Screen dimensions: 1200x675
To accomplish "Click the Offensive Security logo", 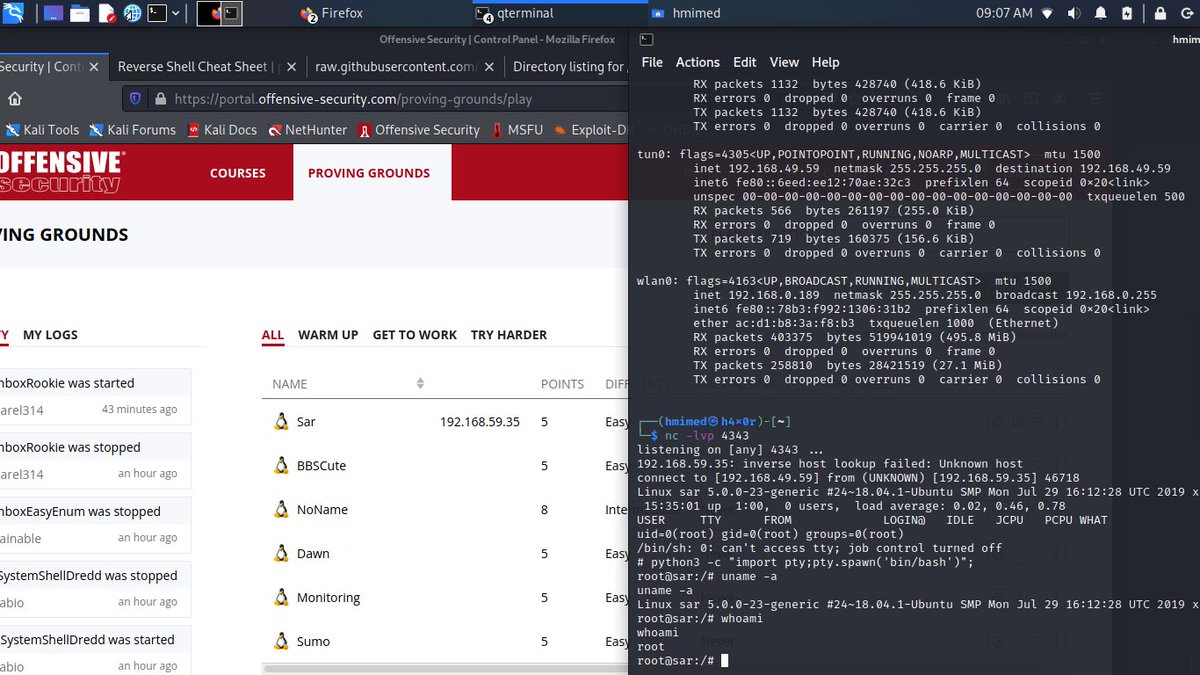I will (62, 173).
